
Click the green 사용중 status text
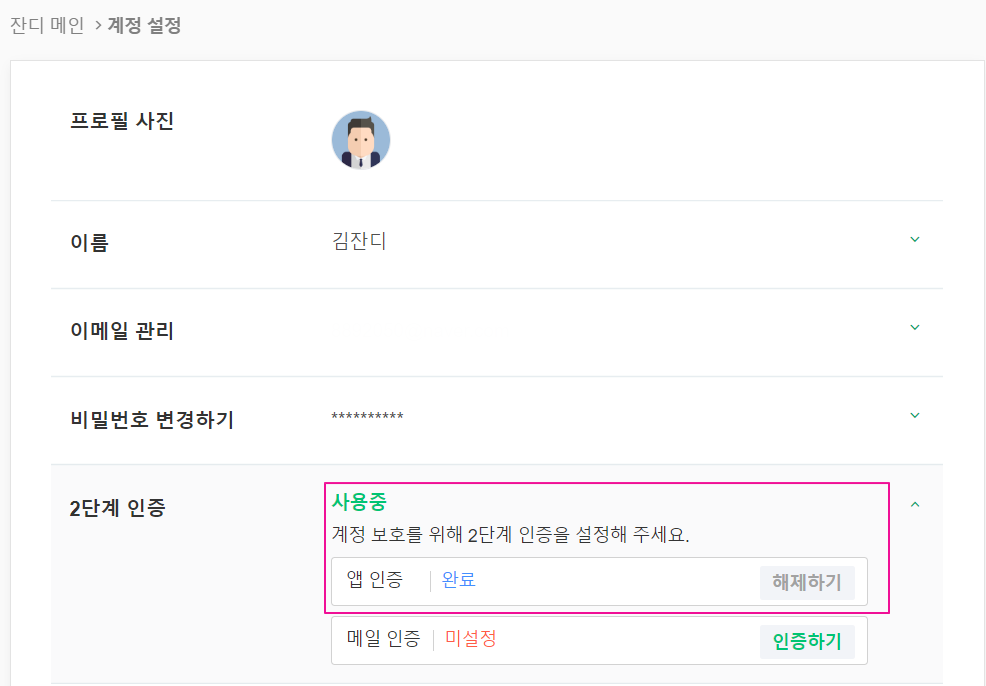coord(359,502)
